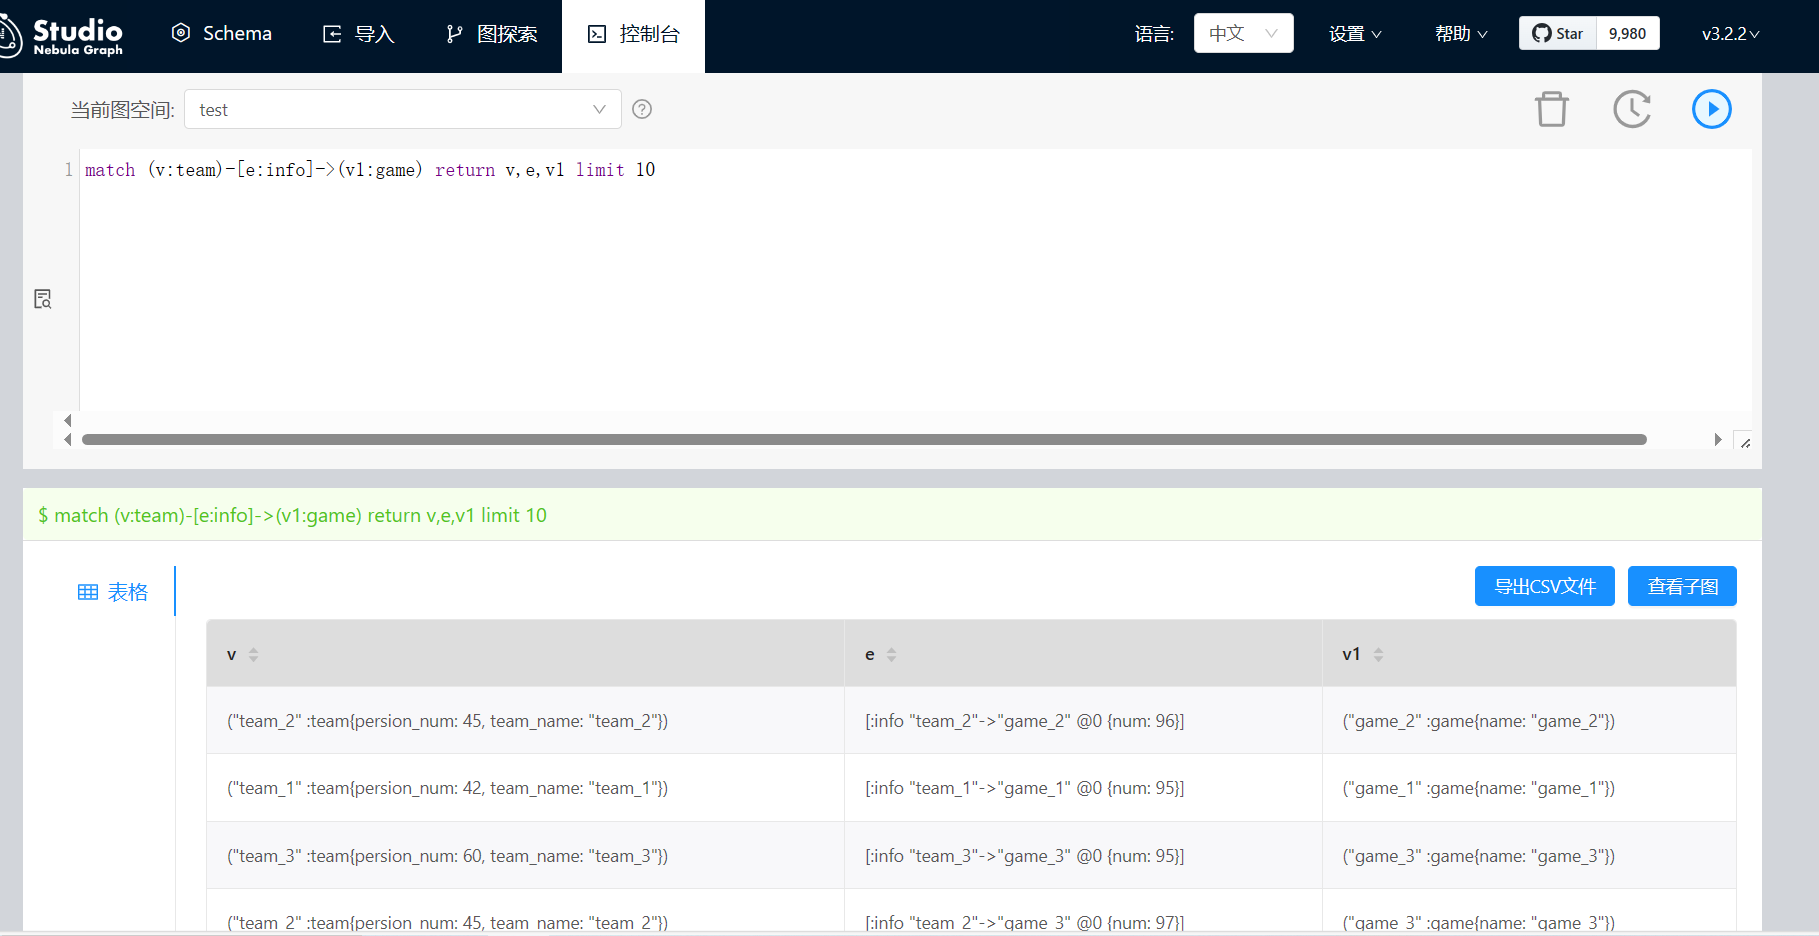This screenshot has width=1819, height=936.
Task: Click the 当前图空间 label
Action: (122, 110)
